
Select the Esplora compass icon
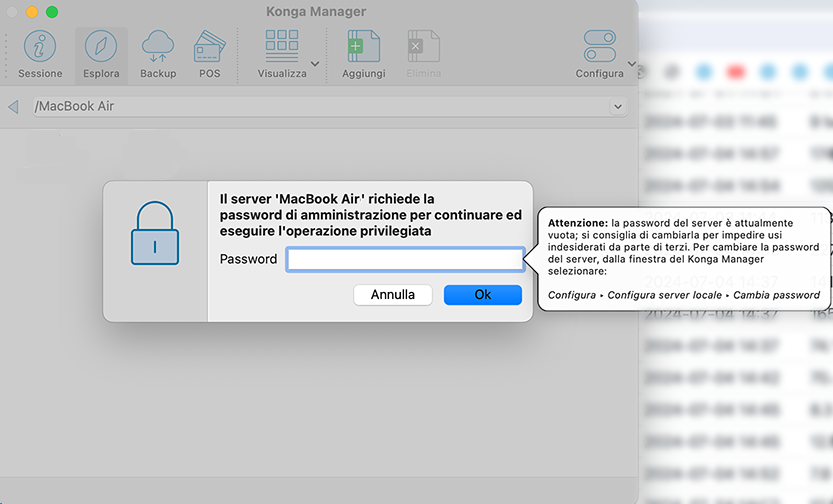point(101,47)
